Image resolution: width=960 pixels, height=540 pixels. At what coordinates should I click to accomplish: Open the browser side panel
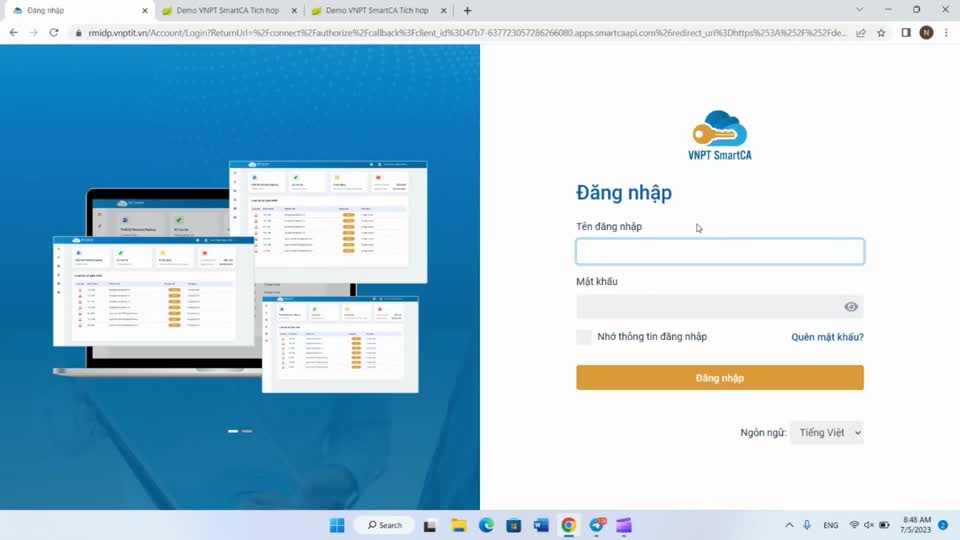click(906, 32)
